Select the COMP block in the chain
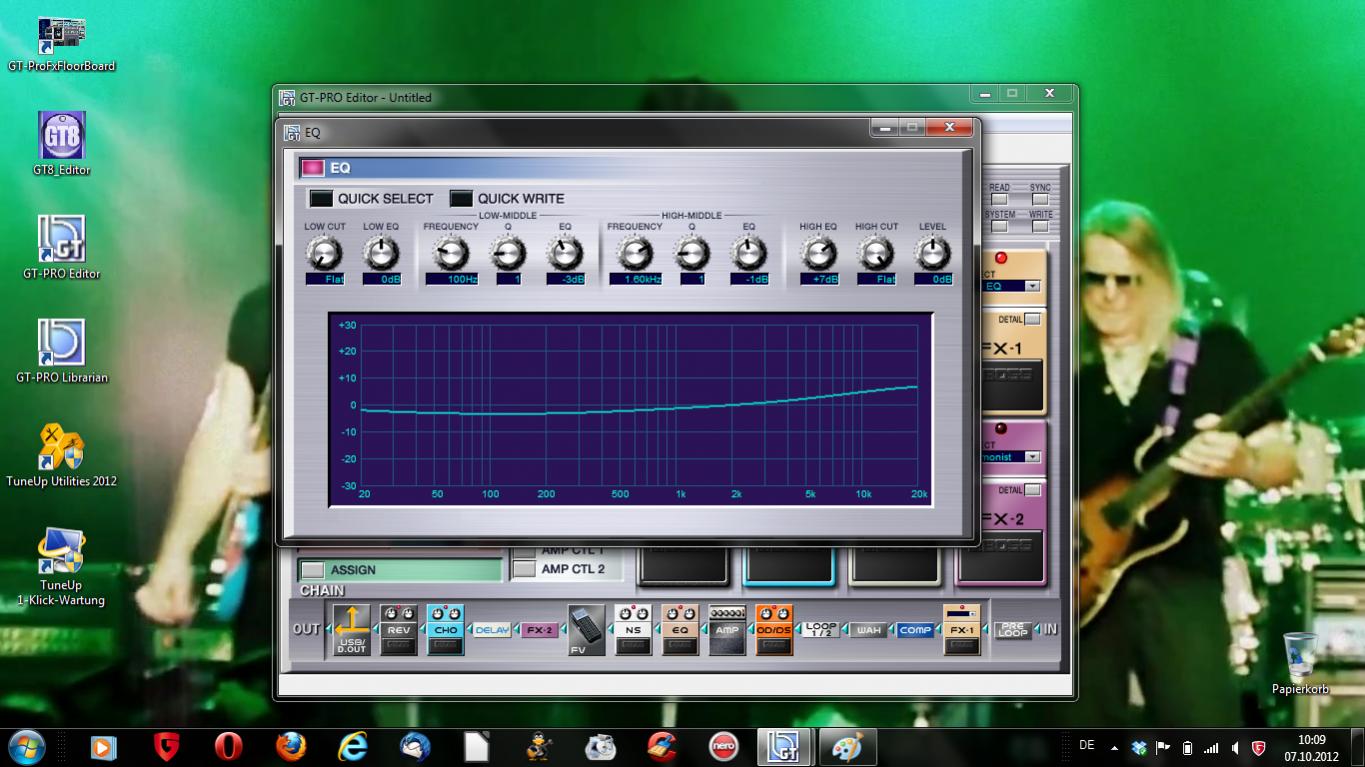This screenshot has width=1365, height=767. [914, 630]
